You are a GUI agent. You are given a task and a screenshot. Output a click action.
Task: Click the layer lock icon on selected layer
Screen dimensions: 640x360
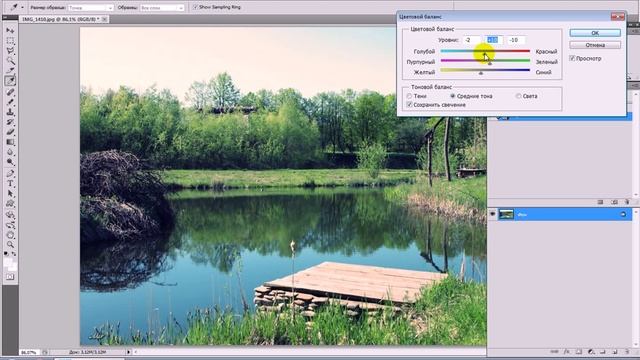click(x=623, y=214)
